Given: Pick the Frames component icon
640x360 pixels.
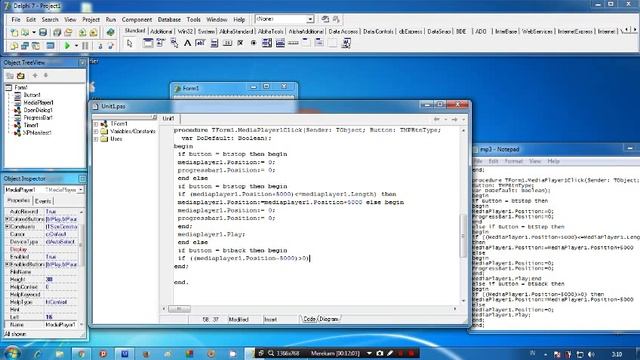Looking at the screenshot, I should coord(148,43).
